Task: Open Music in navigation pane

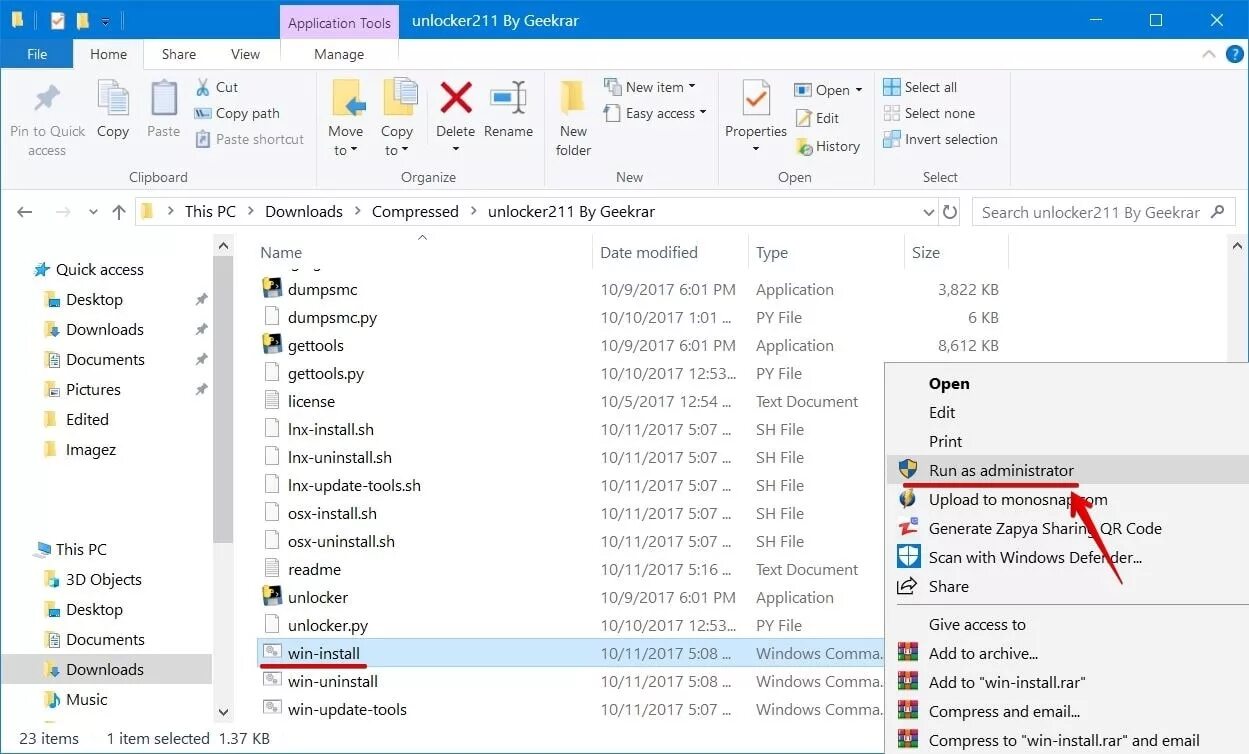Action: coord(86,700)
